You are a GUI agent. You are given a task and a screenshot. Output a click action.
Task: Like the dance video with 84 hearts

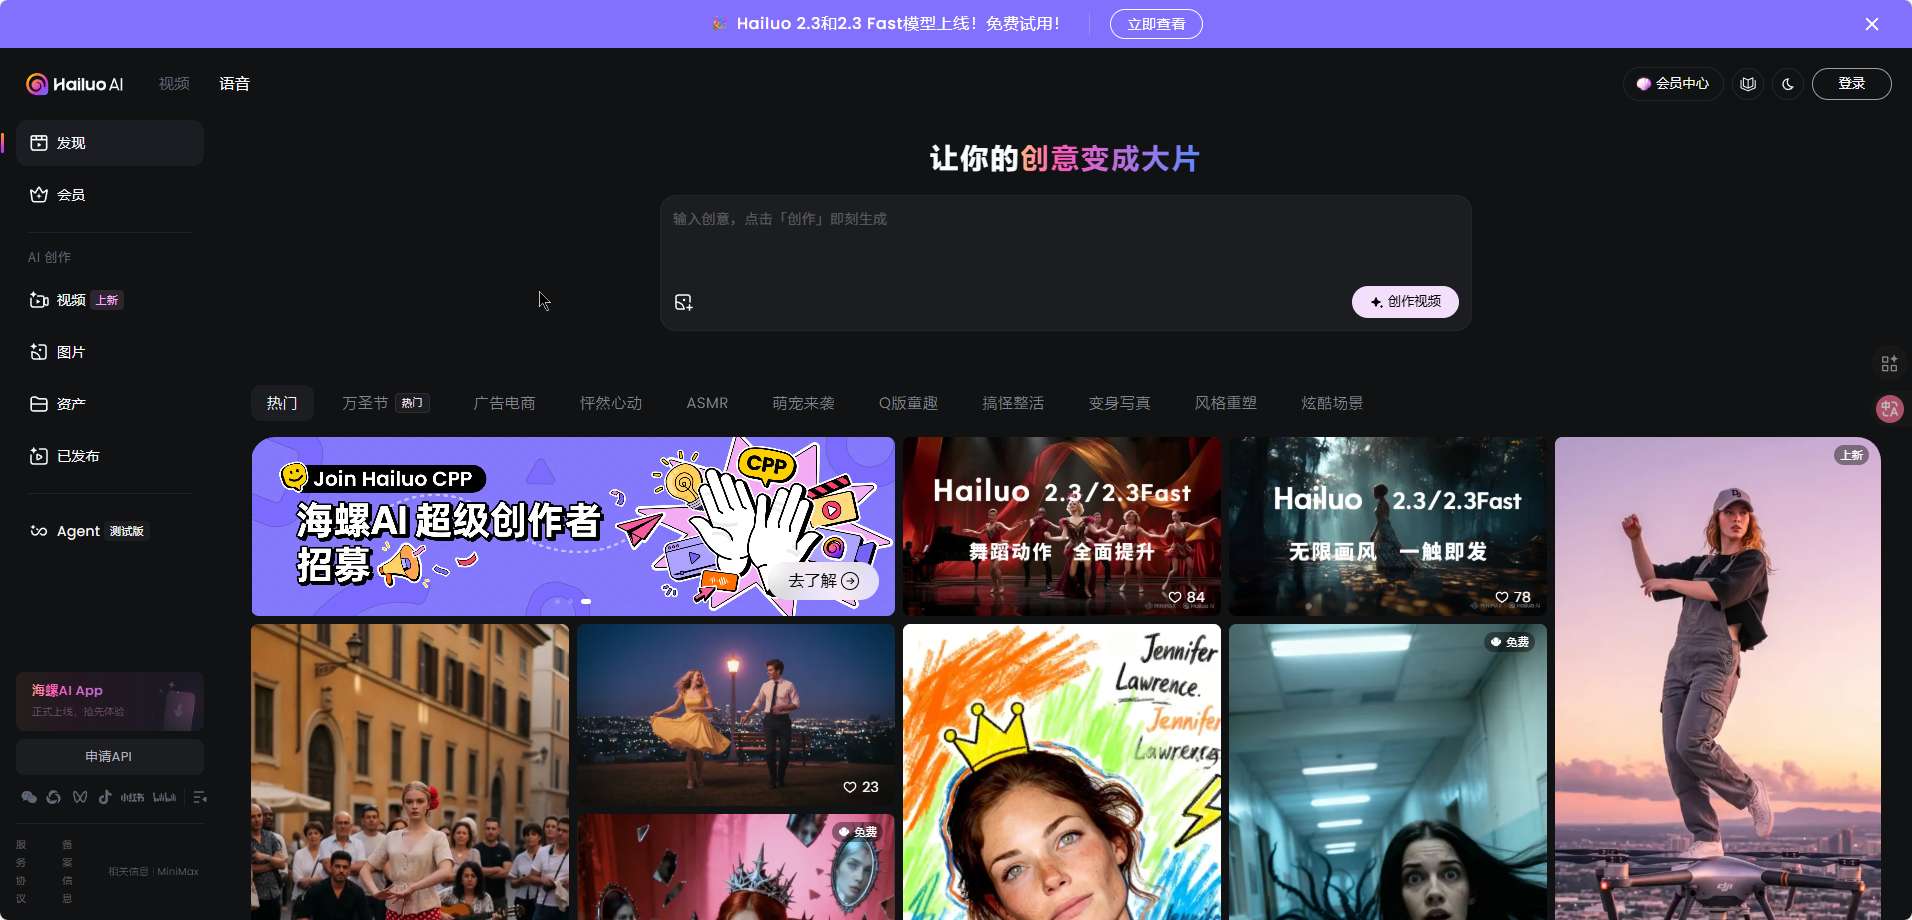tap(1176, 597)
